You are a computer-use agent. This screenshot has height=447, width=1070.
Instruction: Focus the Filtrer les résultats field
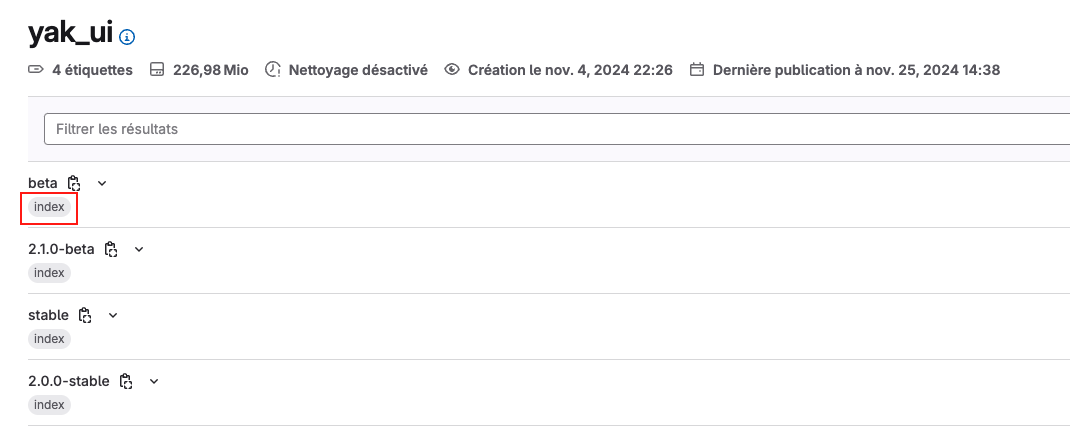556,129
